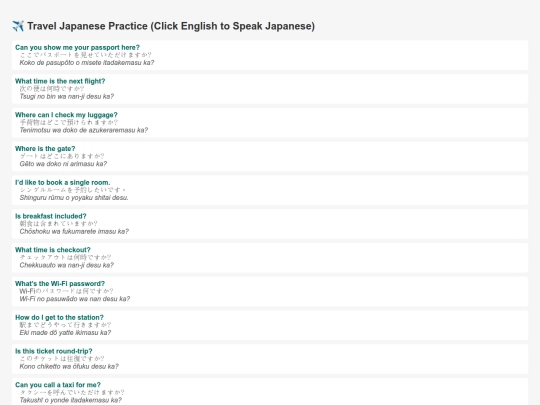Click Japanese text under the station question
The width and height of the screenshot is (540, 405).
(x=65, y=325)
